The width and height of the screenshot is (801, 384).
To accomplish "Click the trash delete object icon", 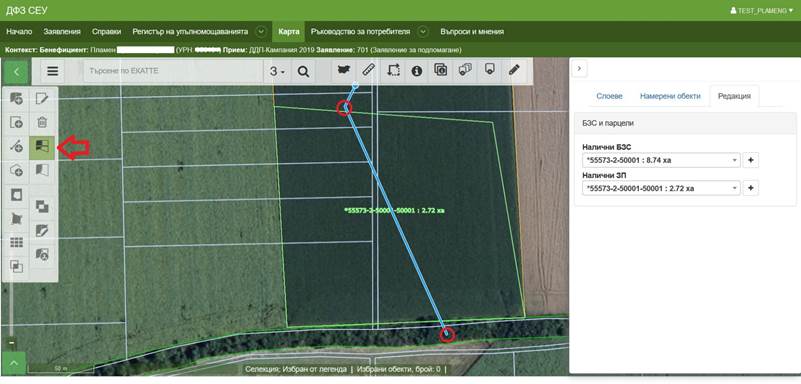I will pyautogui.click(x=42, y=123).
